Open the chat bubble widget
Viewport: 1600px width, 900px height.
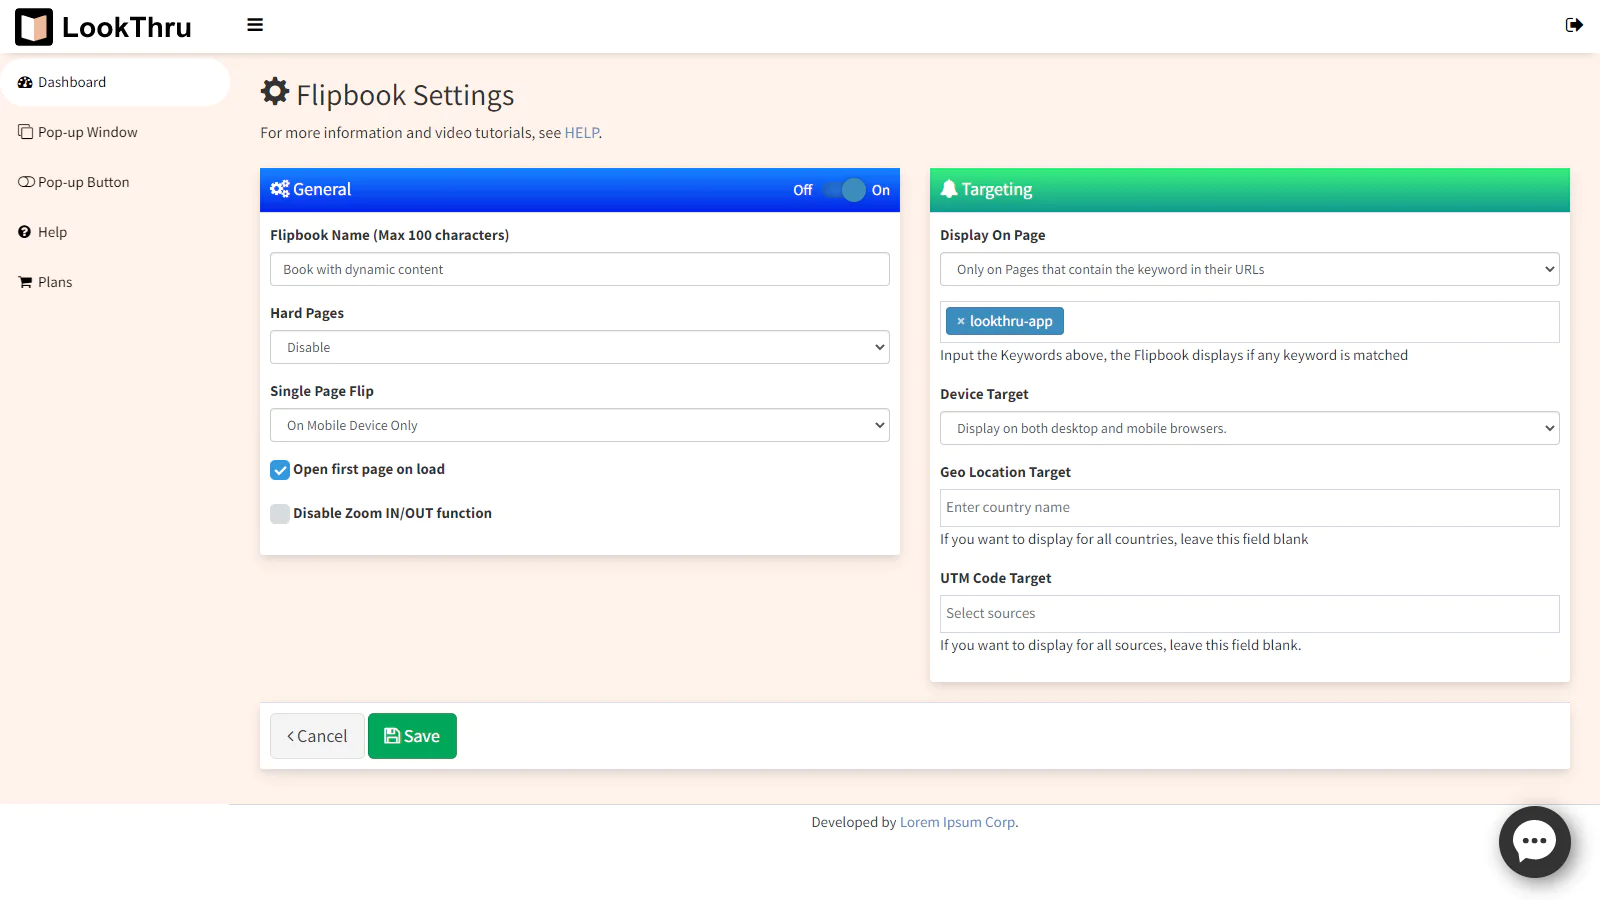click(1534, 842)
